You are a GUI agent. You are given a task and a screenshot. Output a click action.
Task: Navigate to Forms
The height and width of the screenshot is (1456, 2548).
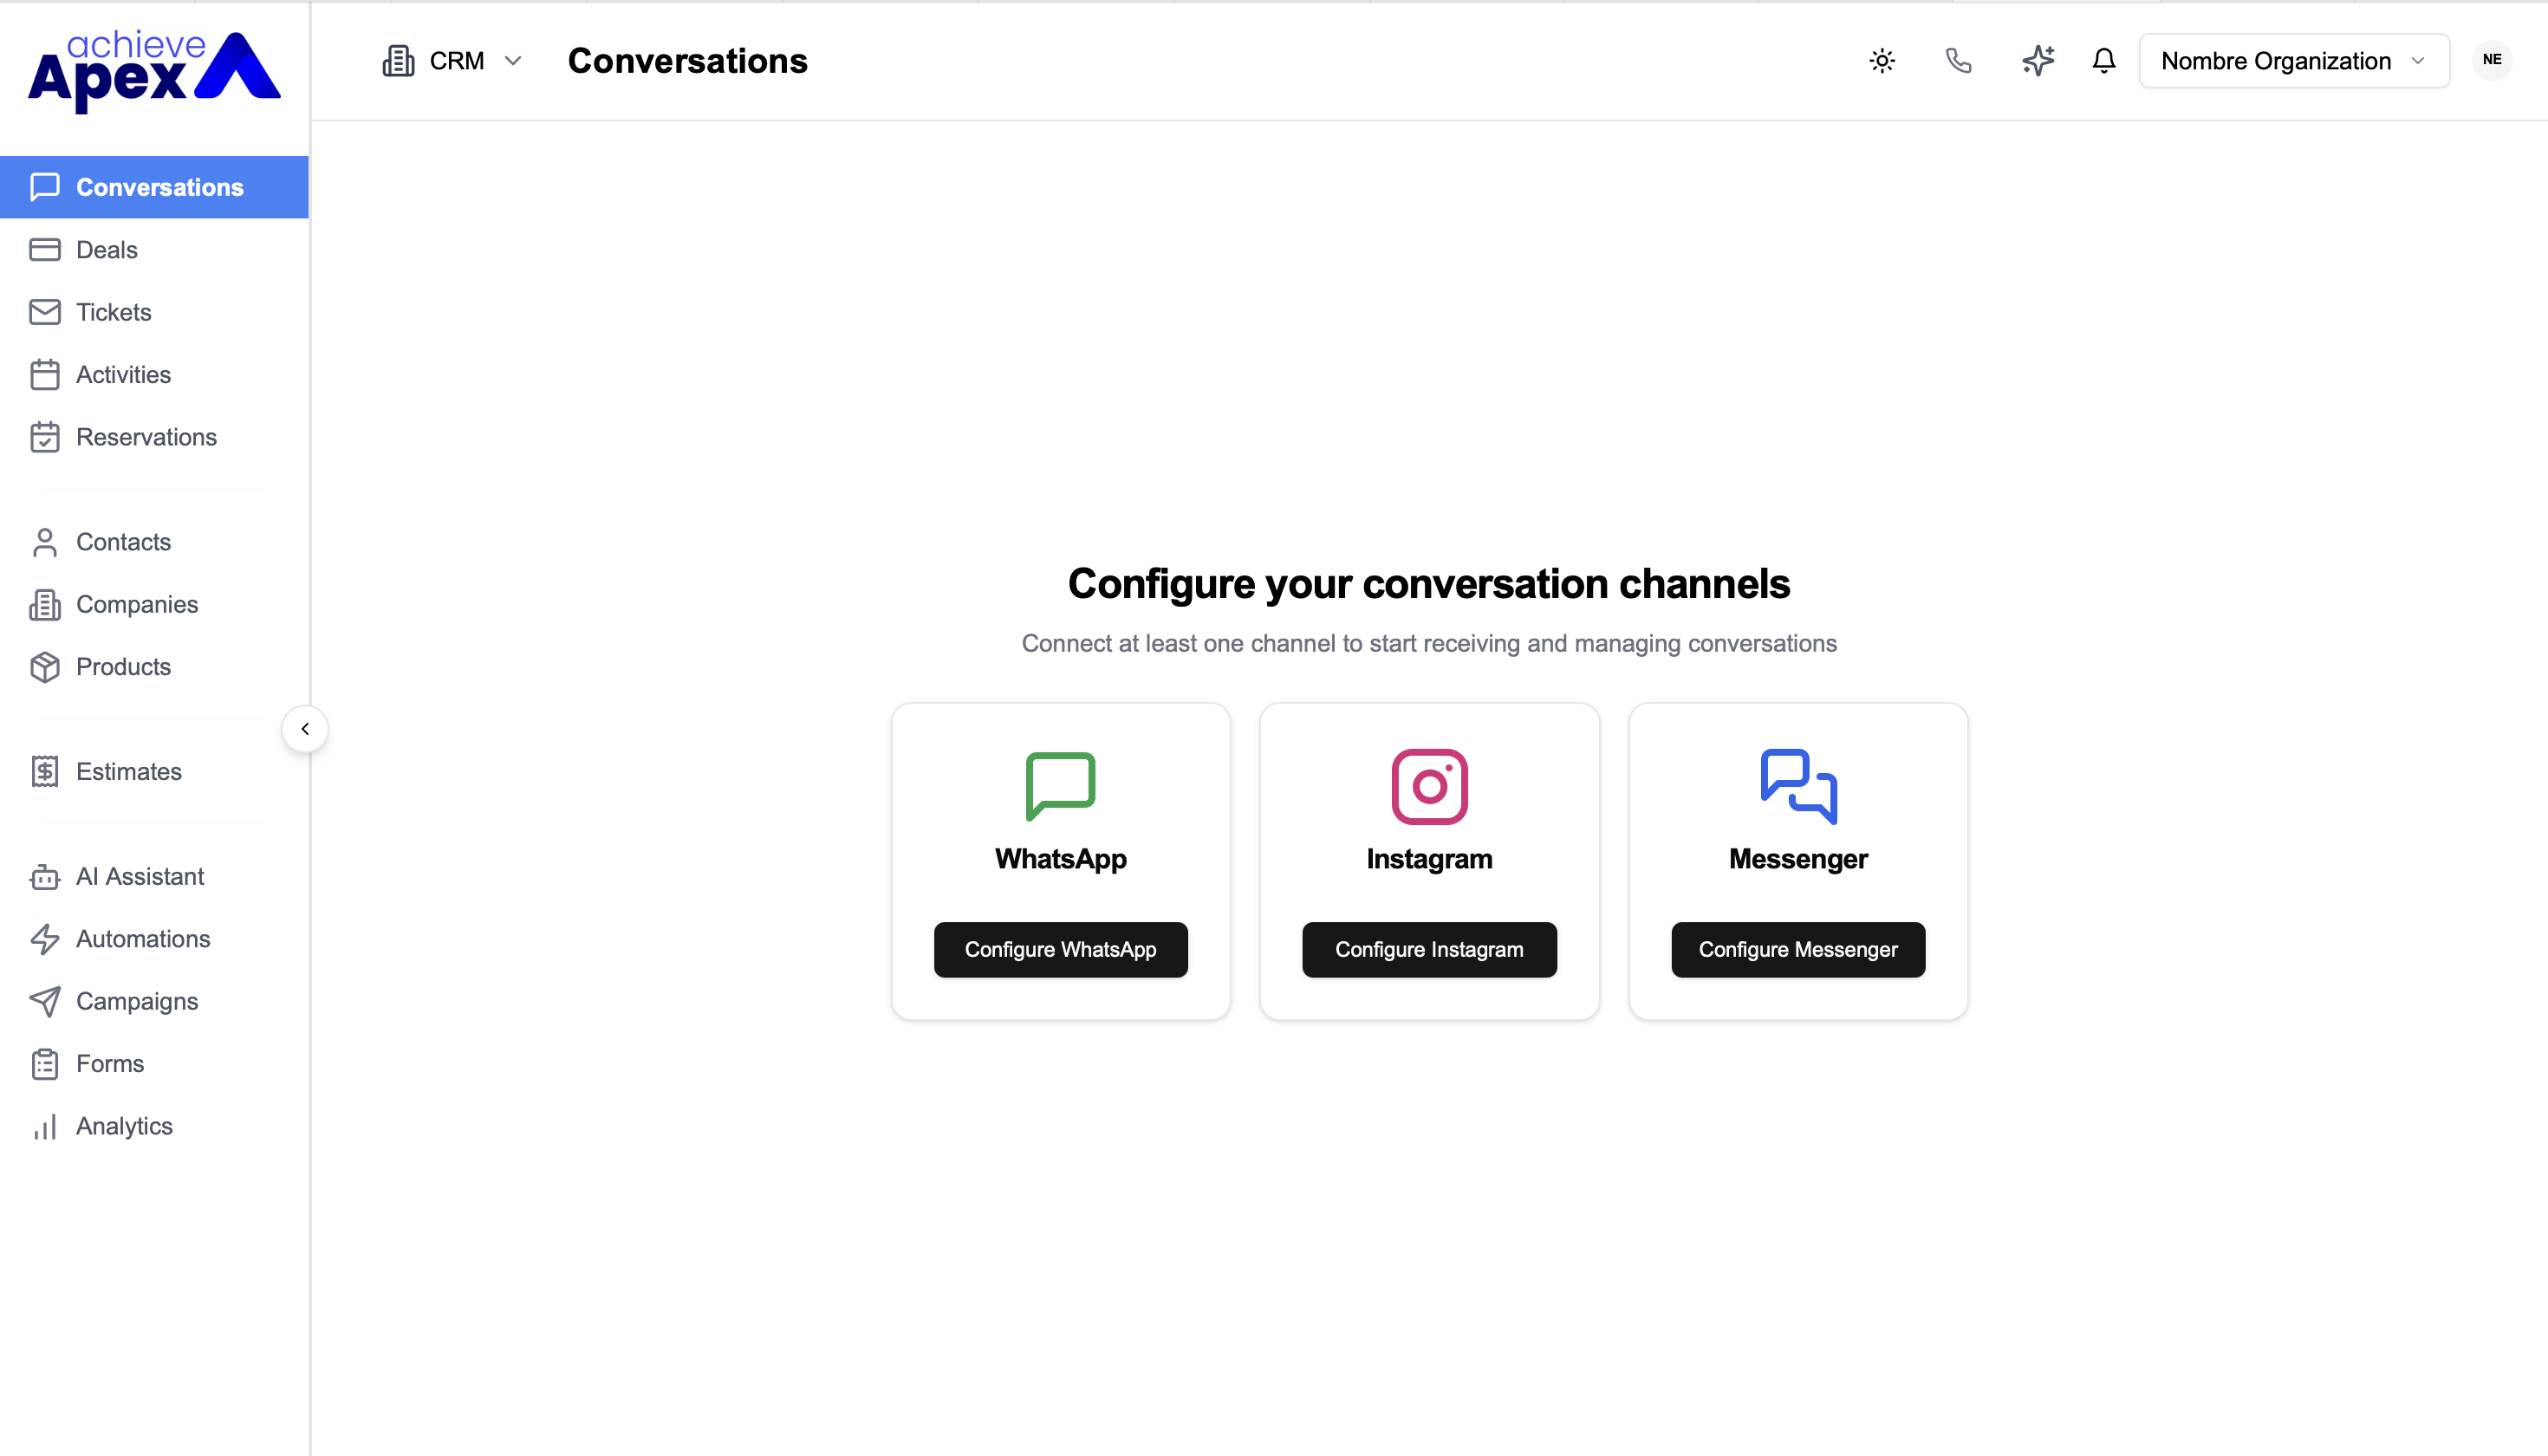(154, 1064)
